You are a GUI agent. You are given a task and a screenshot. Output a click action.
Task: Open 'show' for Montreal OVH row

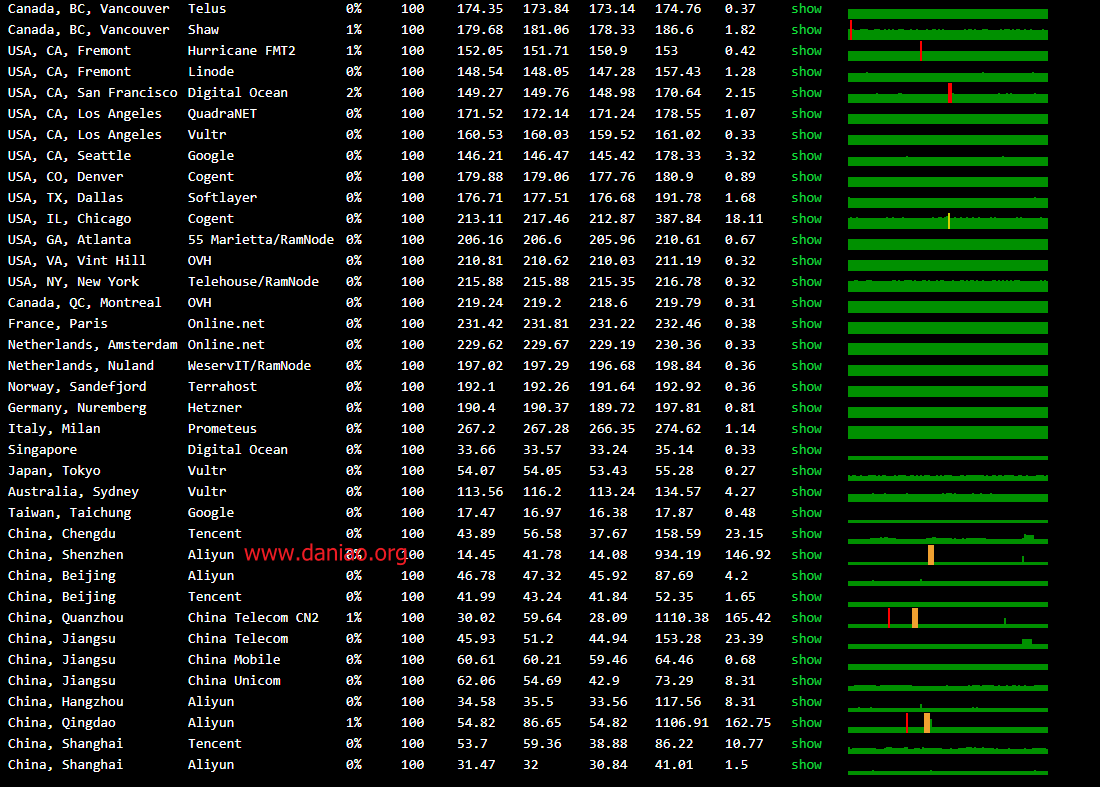coord(806,302)
